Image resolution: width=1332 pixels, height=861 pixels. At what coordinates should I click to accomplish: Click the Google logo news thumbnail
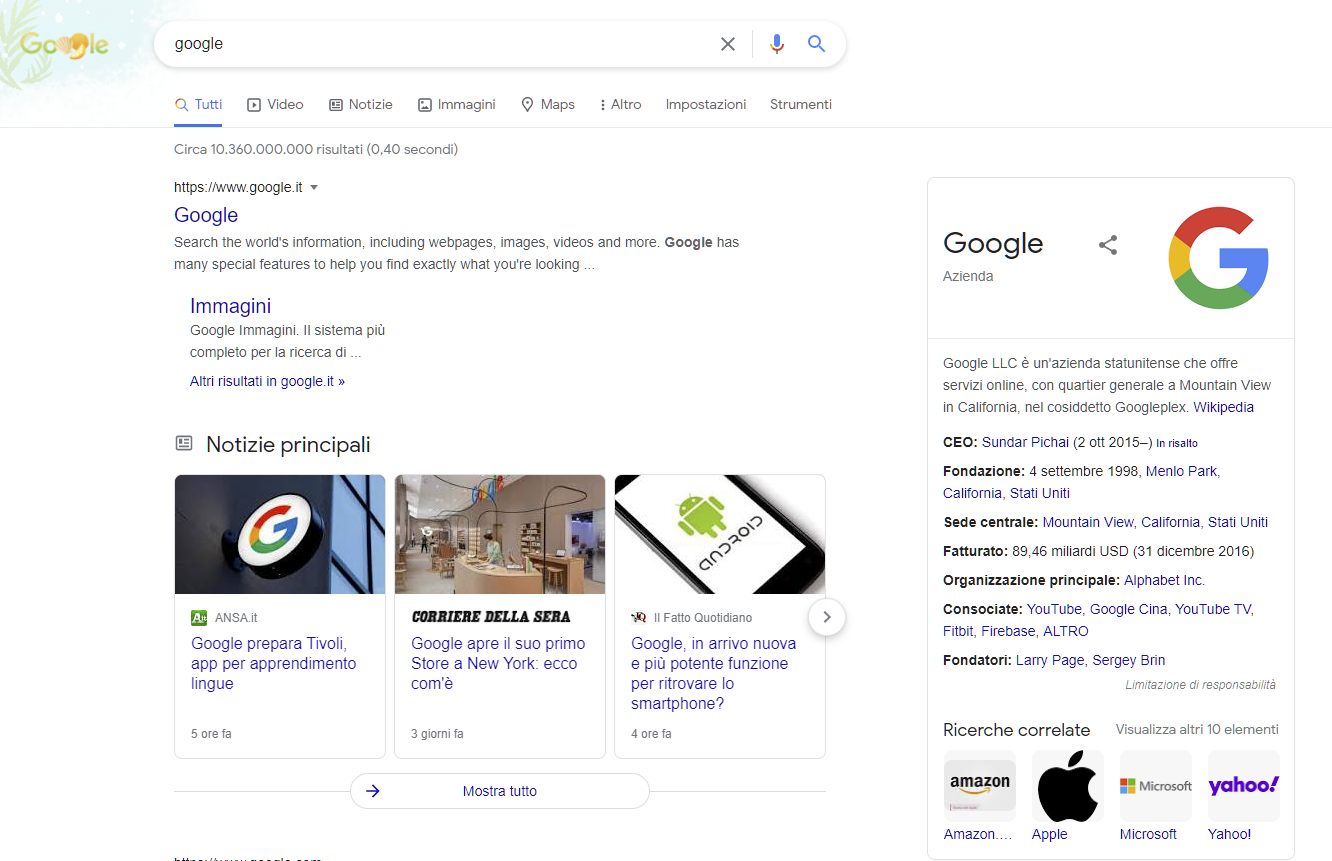(280, 534)
